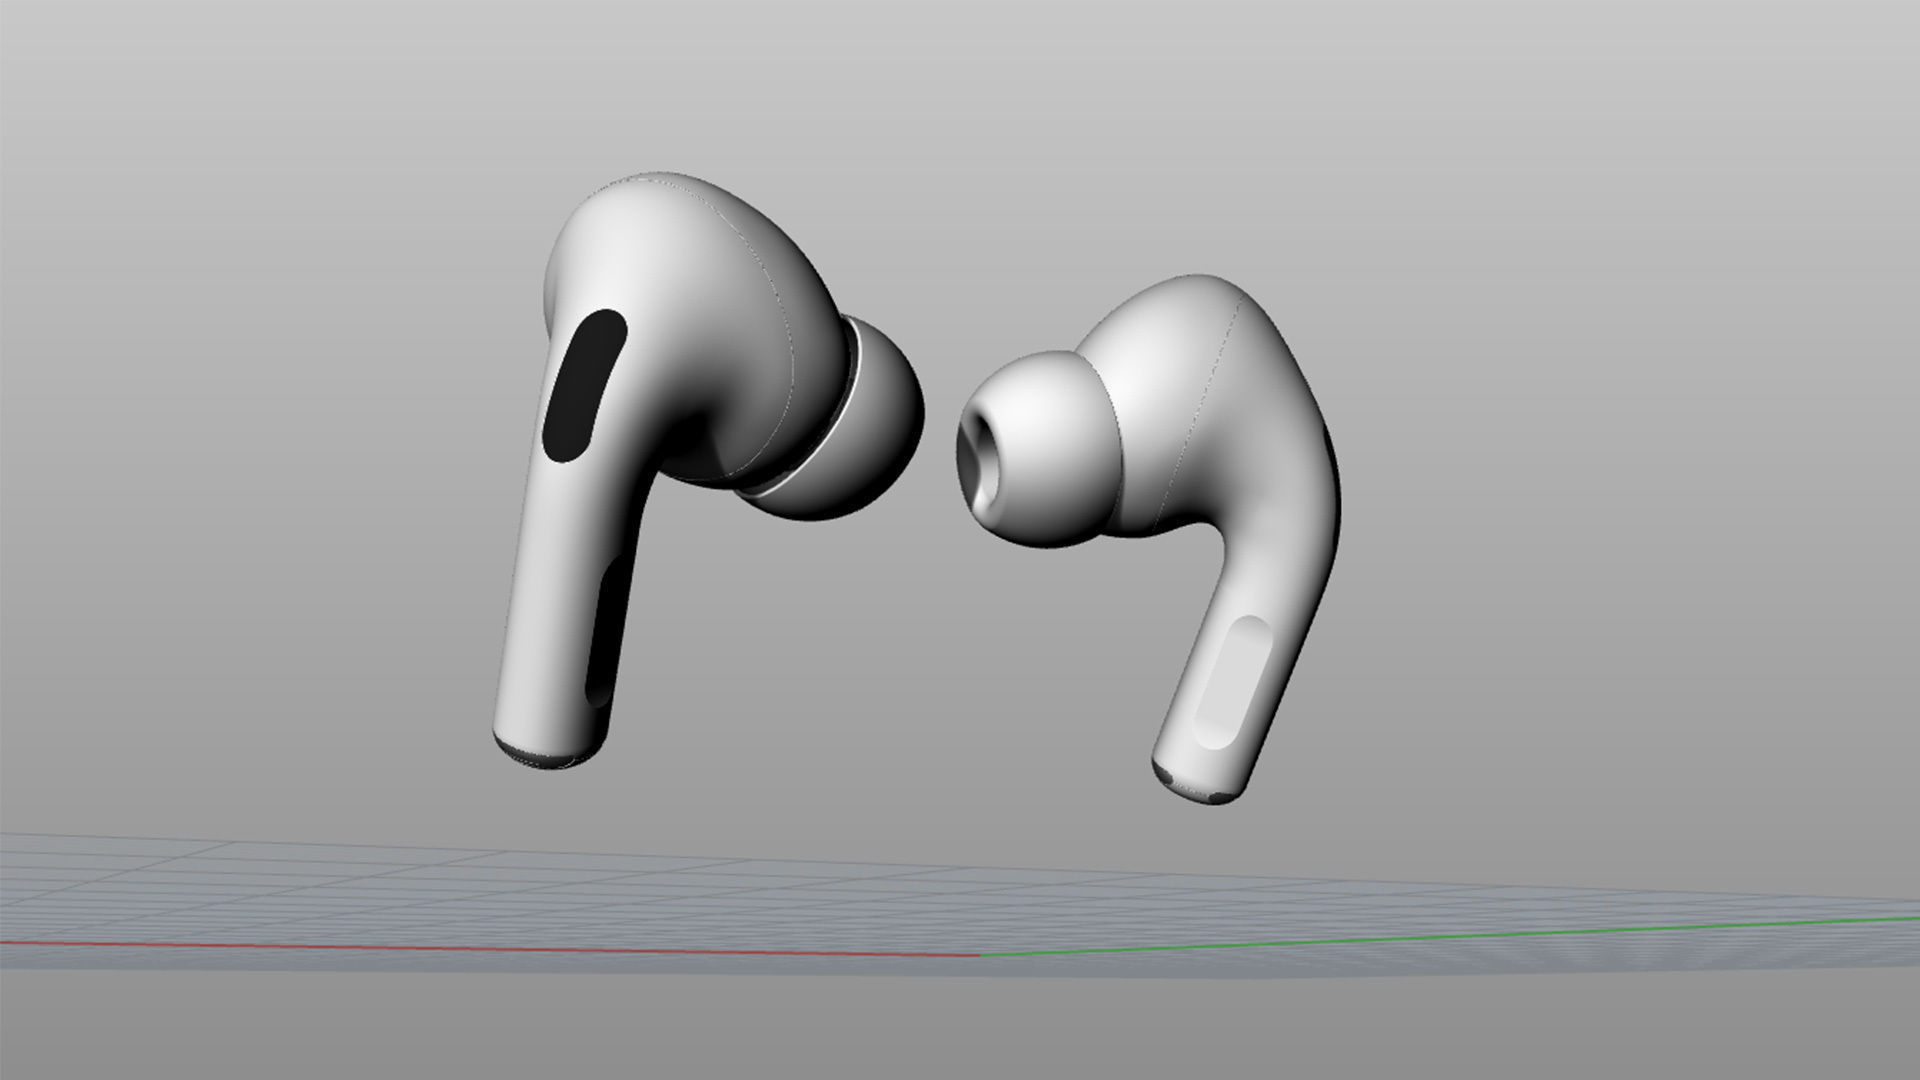
Task: Click empty gray background above the earbuds
Action: (x=960, y=90)
